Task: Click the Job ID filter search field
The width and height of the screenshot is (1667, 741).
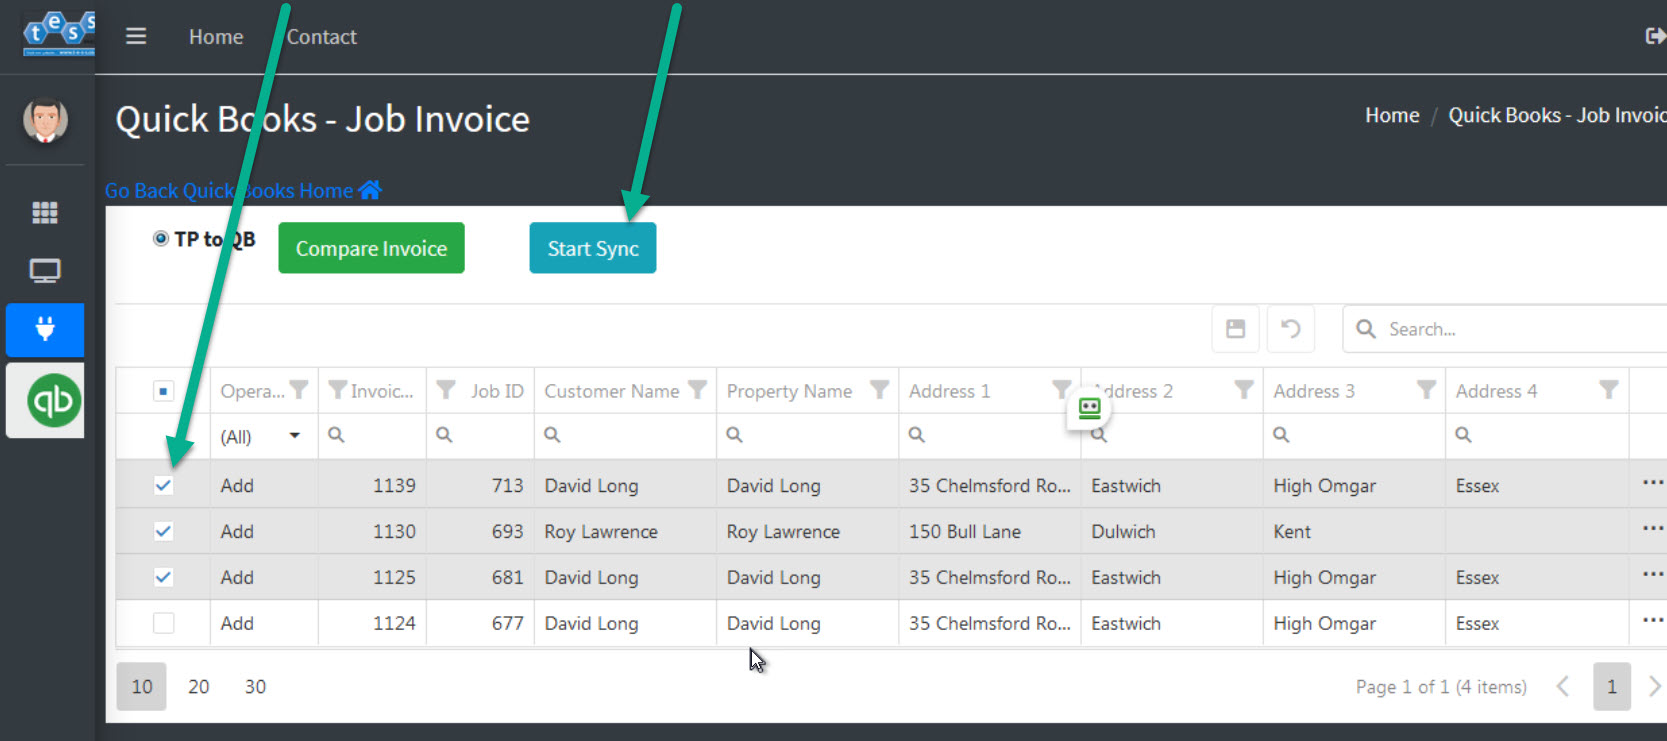Action: 480,436
